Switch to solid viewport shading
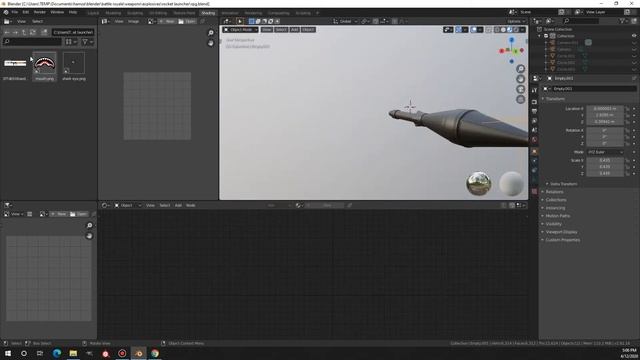640x360 pixels. pyautogui.click(x=503, y=30)
